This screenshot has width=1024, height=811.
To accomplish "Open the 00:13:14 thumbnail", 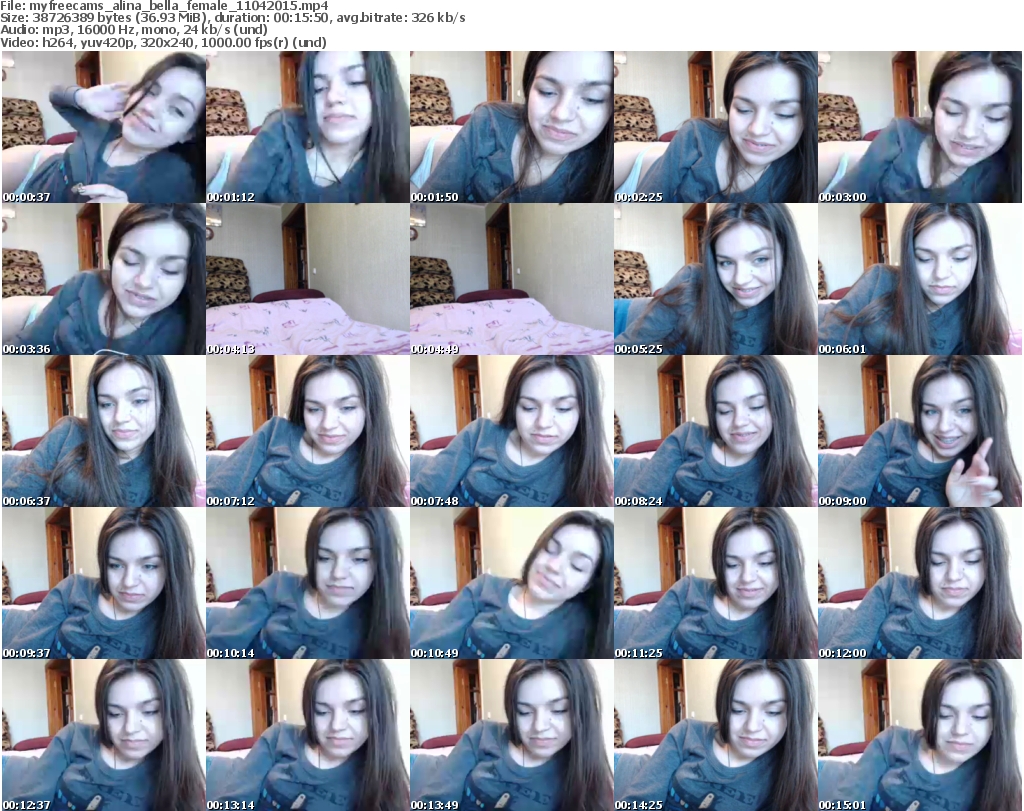I will 307,735.
